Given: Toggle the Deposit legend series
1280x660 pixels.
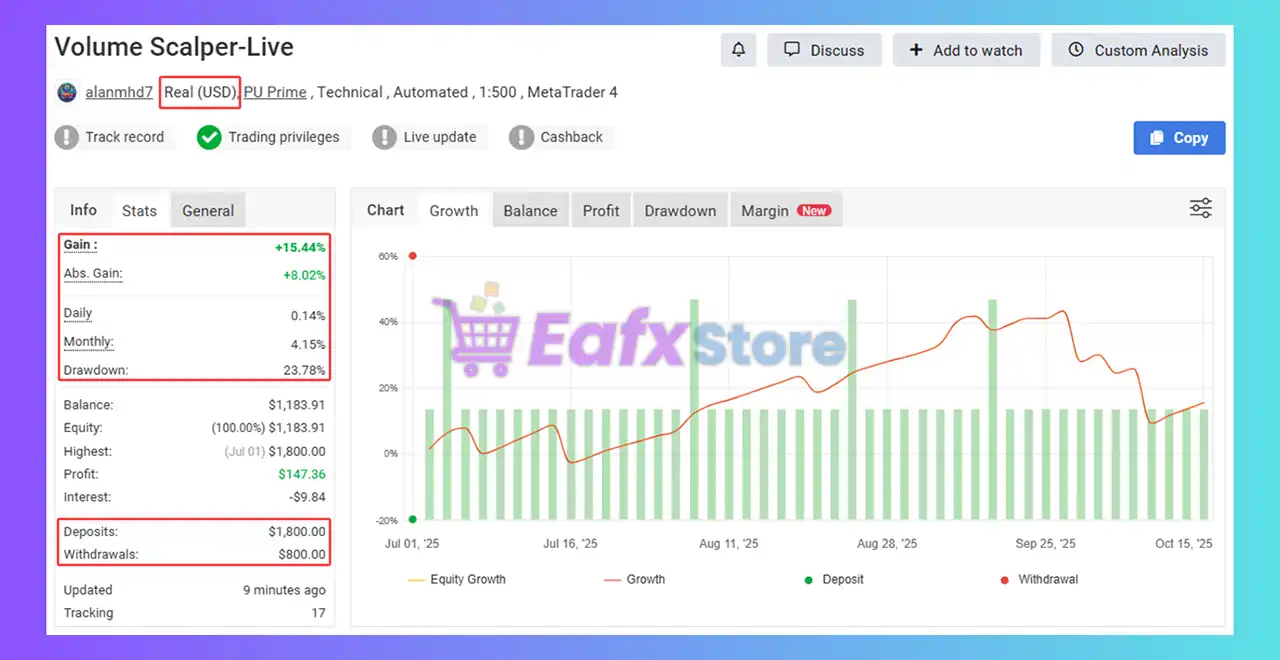Looking at the screenshot, I should pyautogui.click(x=834, y=579).
